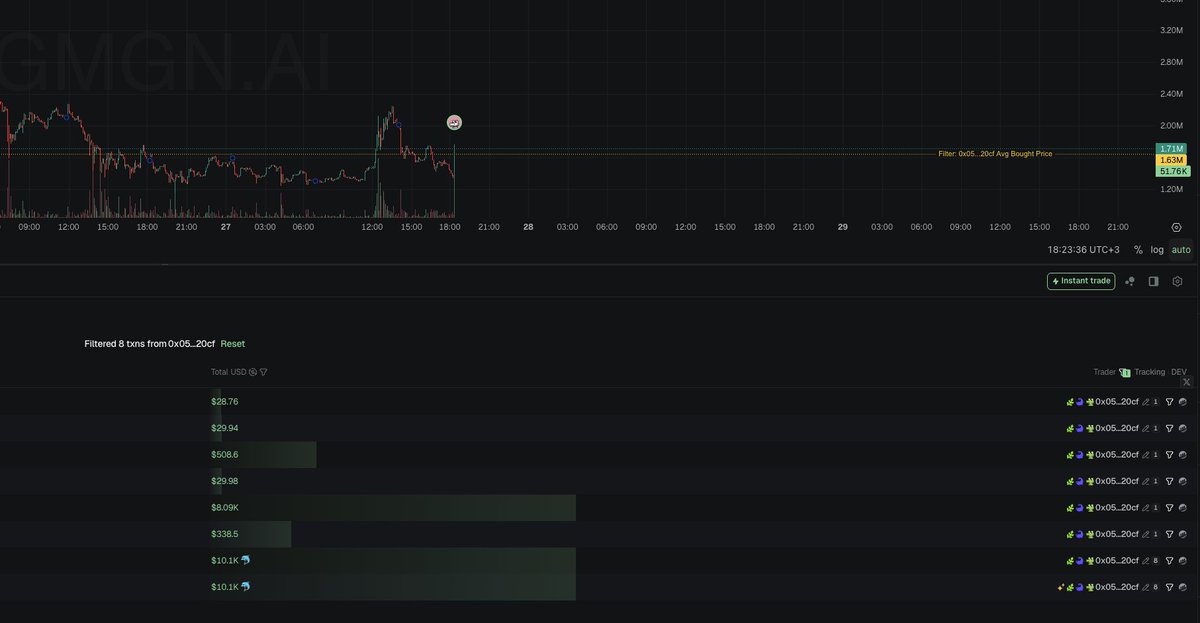Click the date label 28 on the time axis
Image resolution: width=1200 pixels, height=623 pixels.
tap(528, 227)
